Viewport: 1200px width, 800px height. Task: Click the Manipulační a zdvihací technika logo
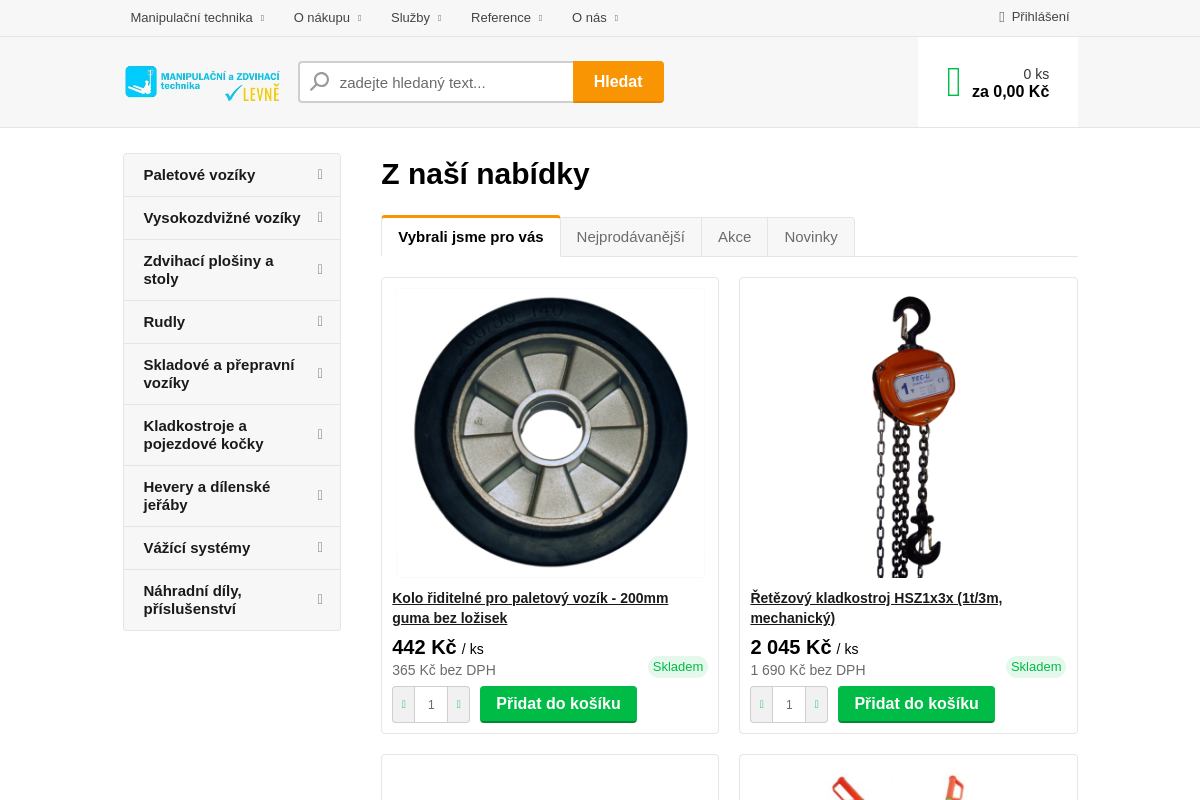[x=201, y=82]
